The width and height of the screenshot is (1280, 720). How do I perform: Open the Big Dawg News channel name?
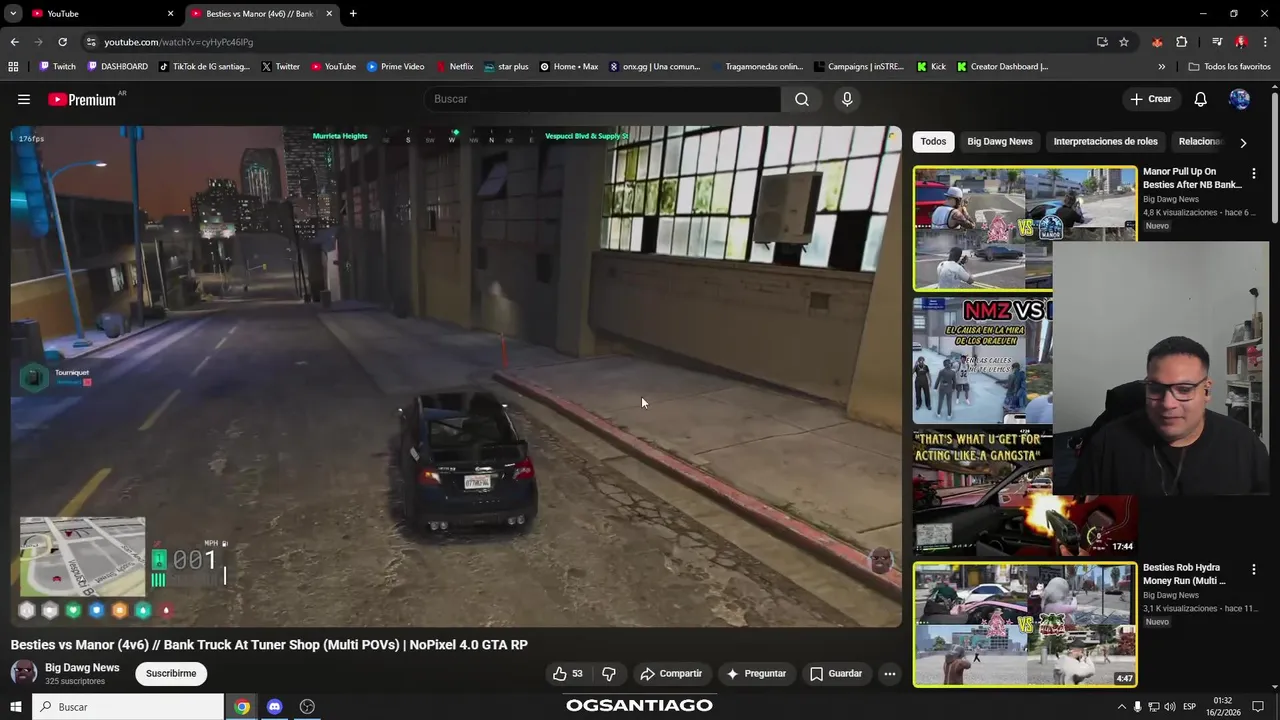(82, 668)
